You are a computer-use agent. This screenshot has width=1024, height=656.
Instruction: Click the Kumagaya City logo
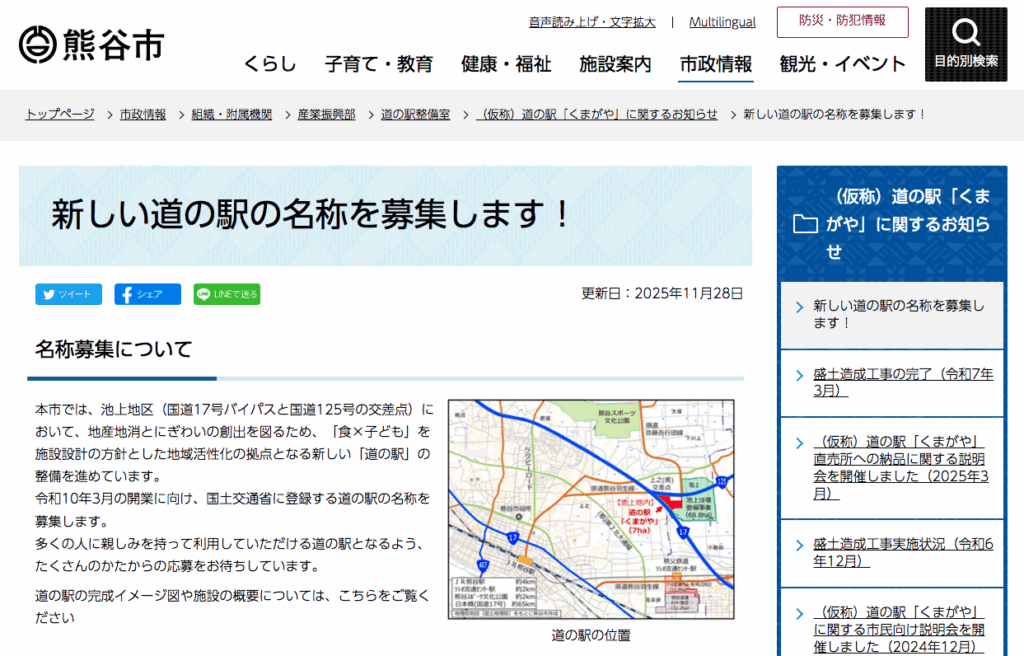pos(91,44)
